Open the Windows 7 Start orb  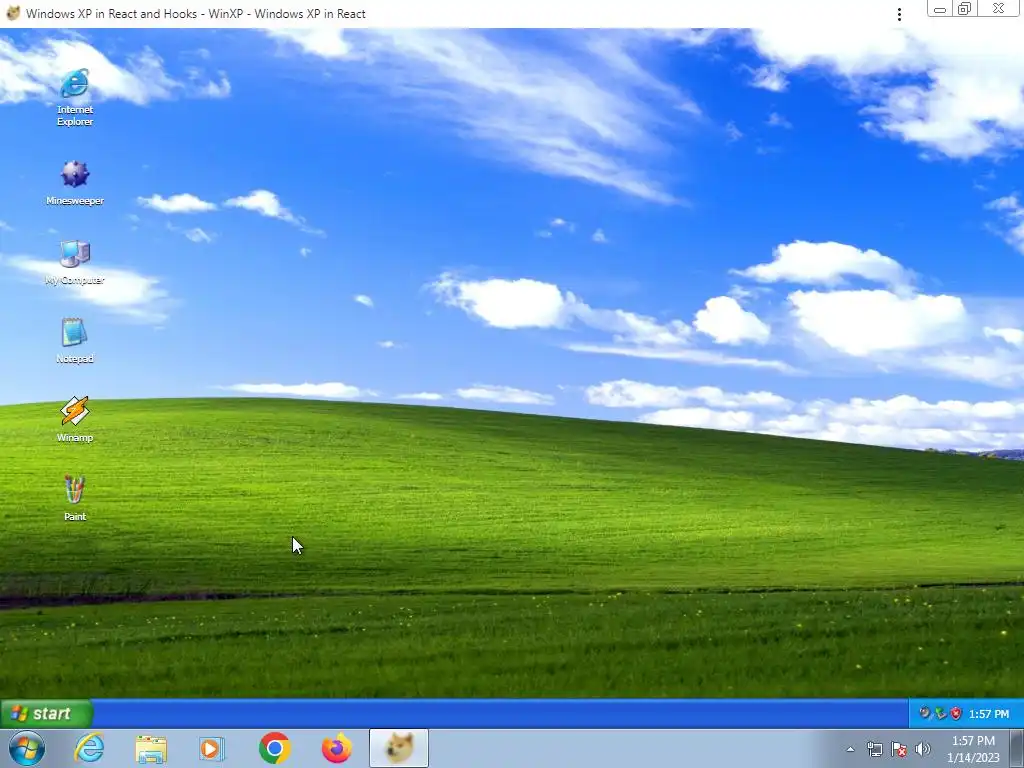click(x=27, y=748)
